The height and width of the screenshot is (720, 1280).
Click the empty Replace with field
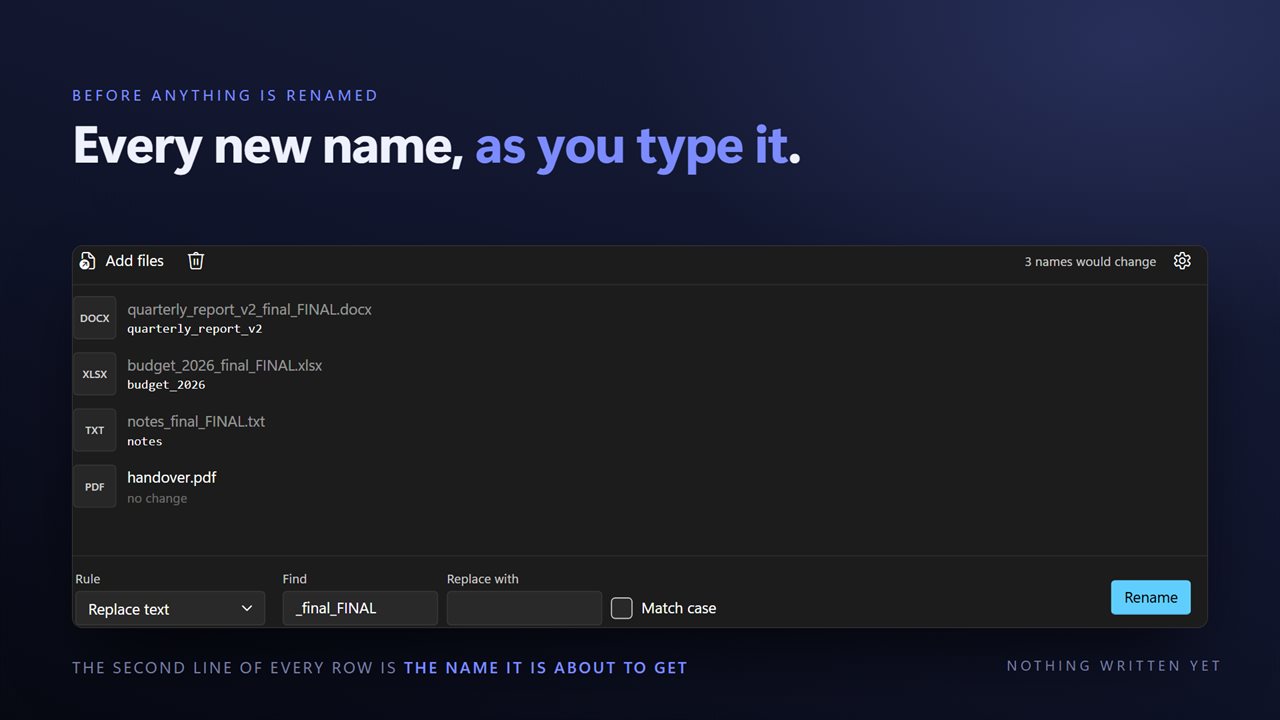(524, 608)
